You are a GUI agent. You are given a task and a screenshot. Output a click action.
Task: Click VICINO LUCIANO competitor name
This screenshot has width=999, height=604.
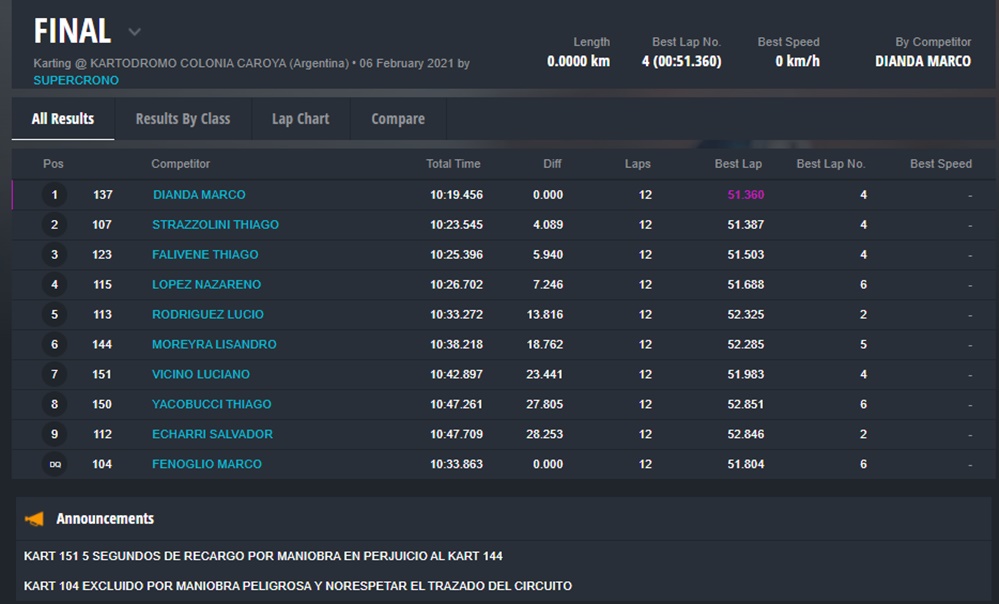201,375
